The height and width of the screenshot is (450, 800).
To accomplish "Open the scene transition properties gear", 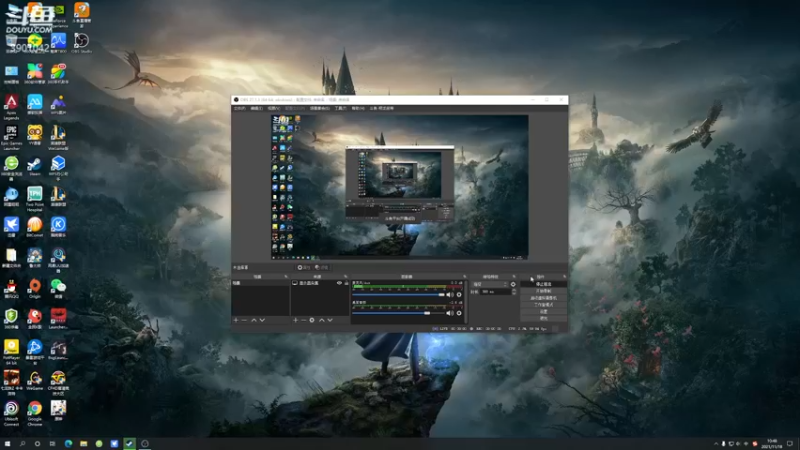I will coord(513,284).
